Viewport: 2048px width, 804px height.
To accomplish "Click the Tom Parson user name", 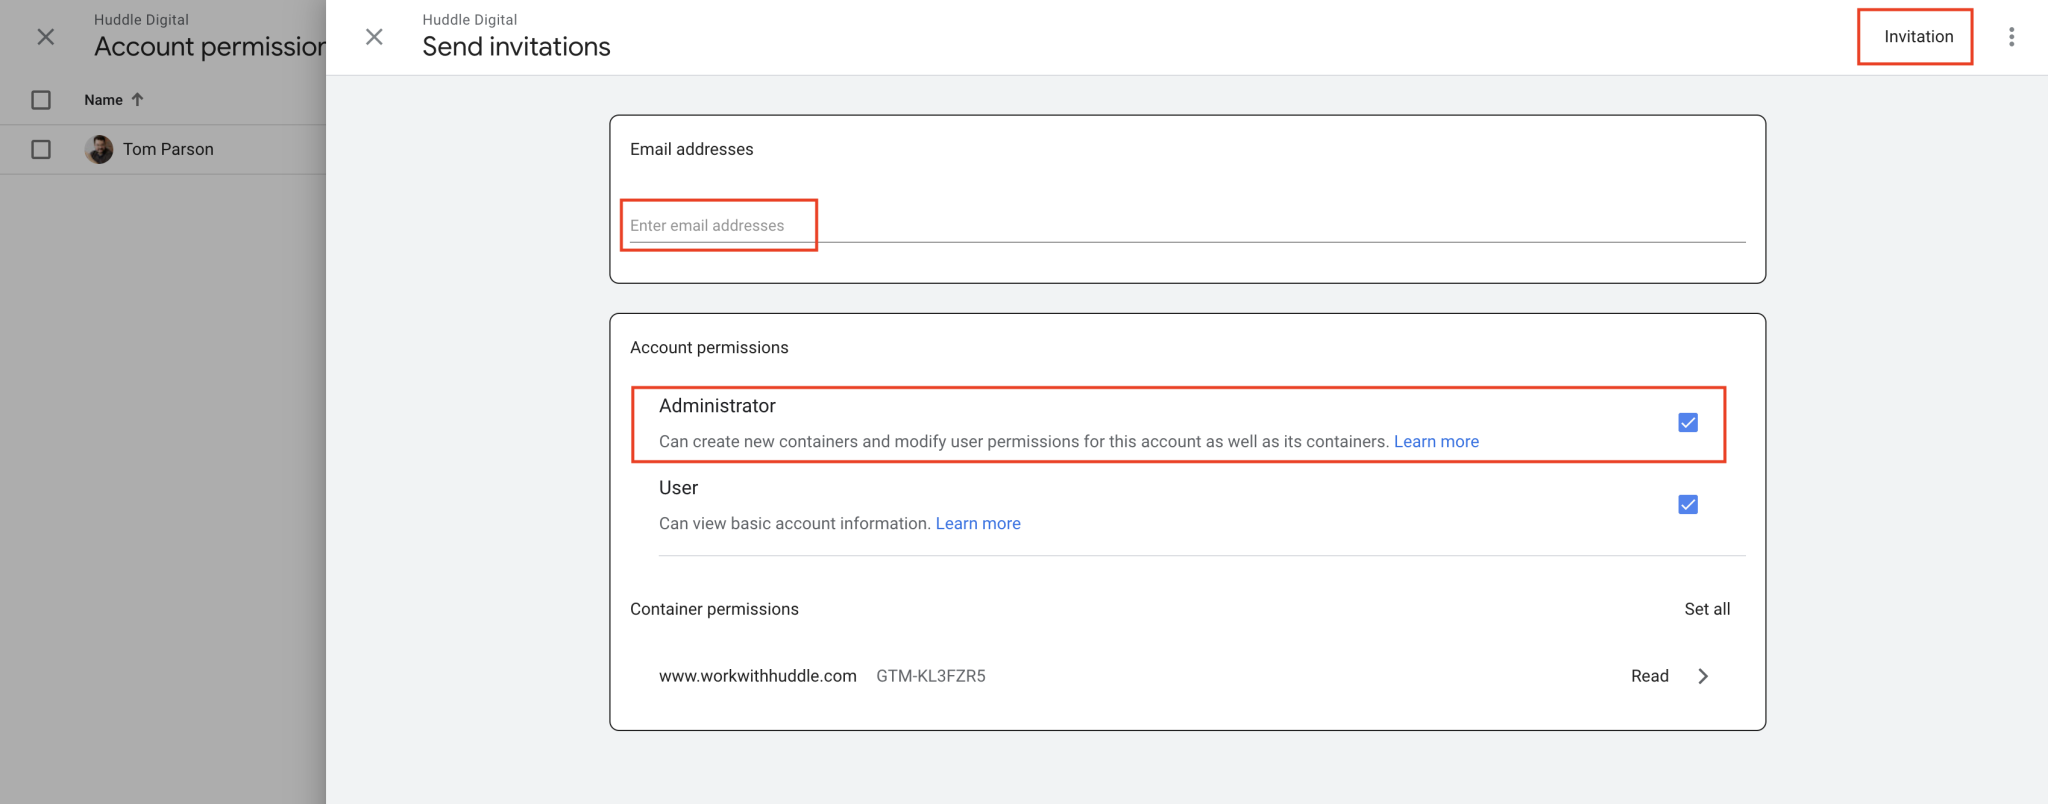I will pyautogui.click(x=168, y=149).
